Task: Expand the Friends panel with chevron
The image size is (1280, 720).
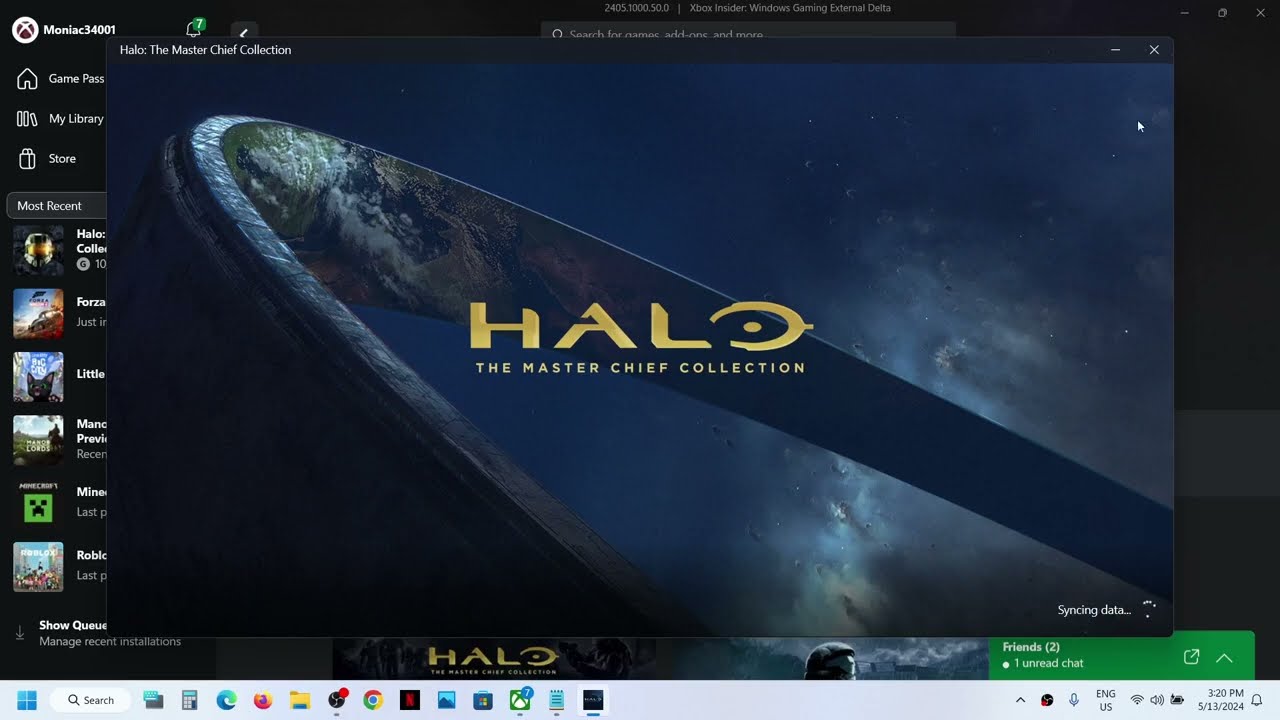Action: (1224, 657)
